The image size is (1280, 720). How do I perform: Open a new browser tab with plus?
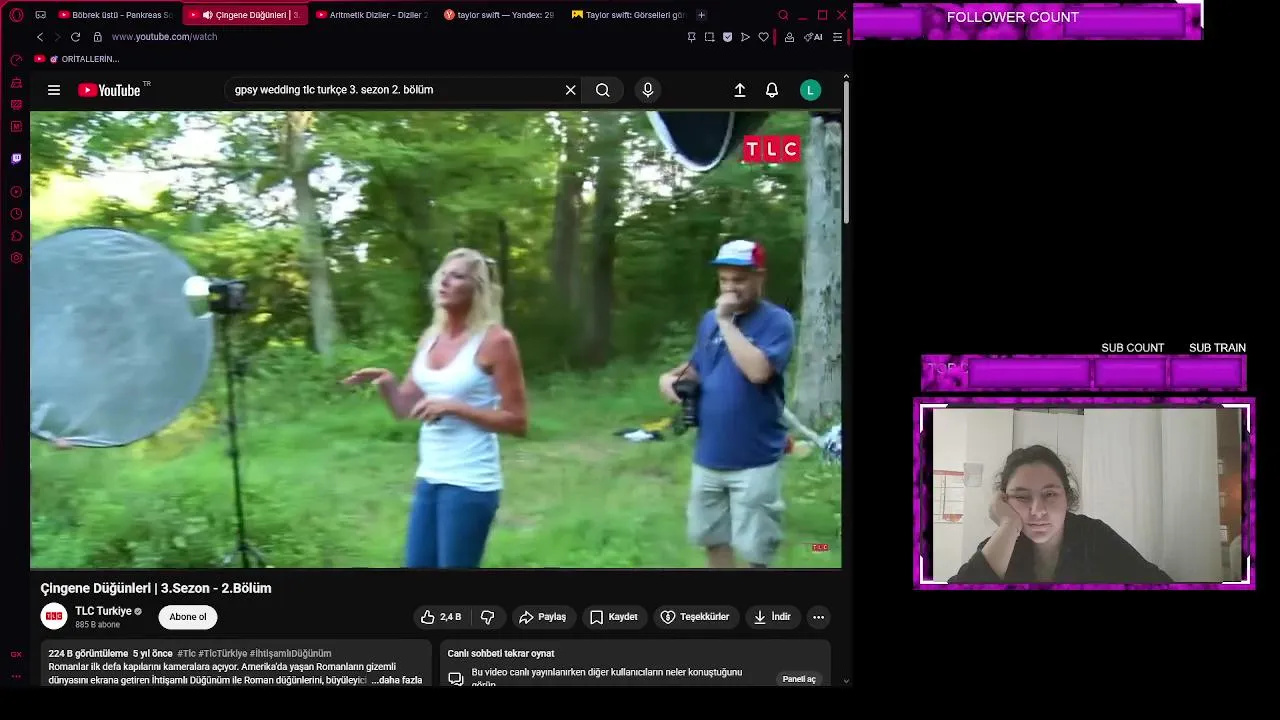pyautogui.click(x=701, y=15)
